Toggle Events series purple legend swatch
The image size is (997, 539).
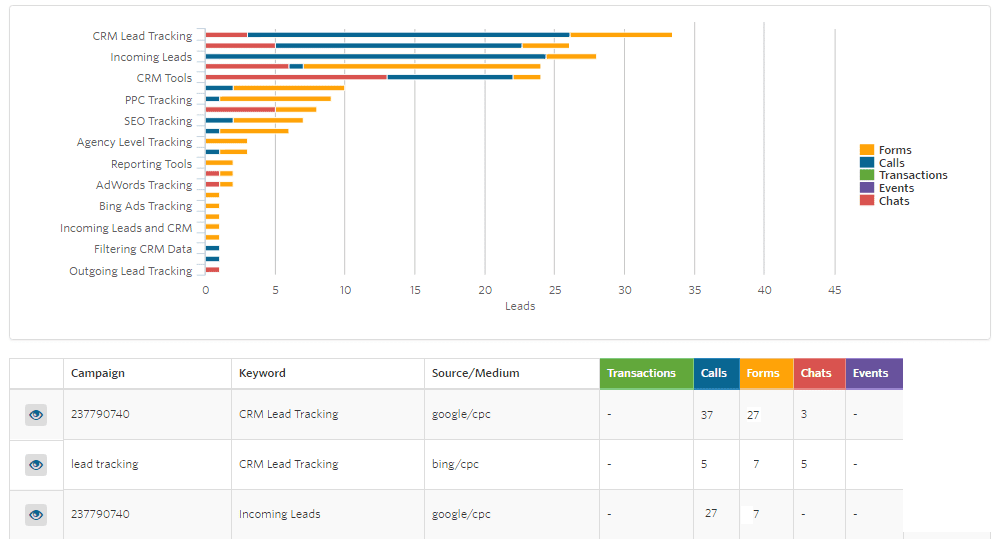point(867,188)
